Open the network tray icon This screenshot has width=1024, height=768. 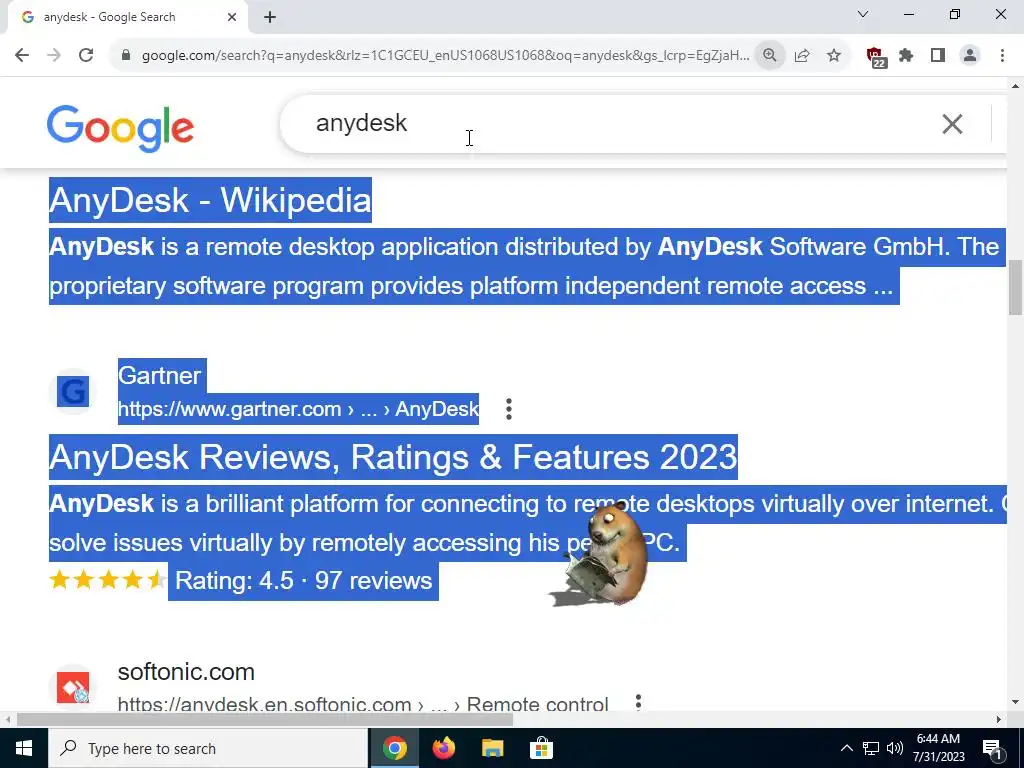[x=871, y=748]
